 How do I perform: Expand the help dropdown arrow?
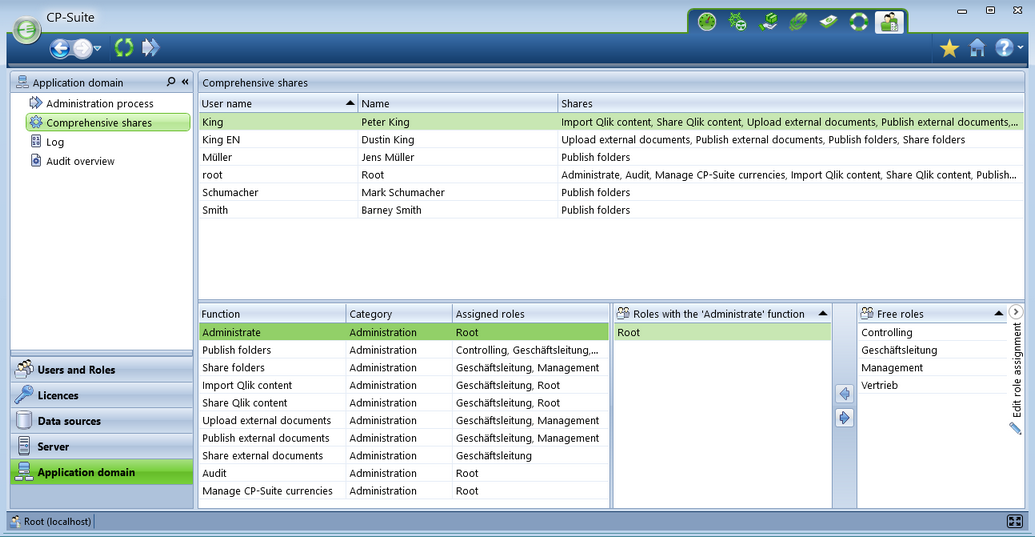coord(1020,47)
